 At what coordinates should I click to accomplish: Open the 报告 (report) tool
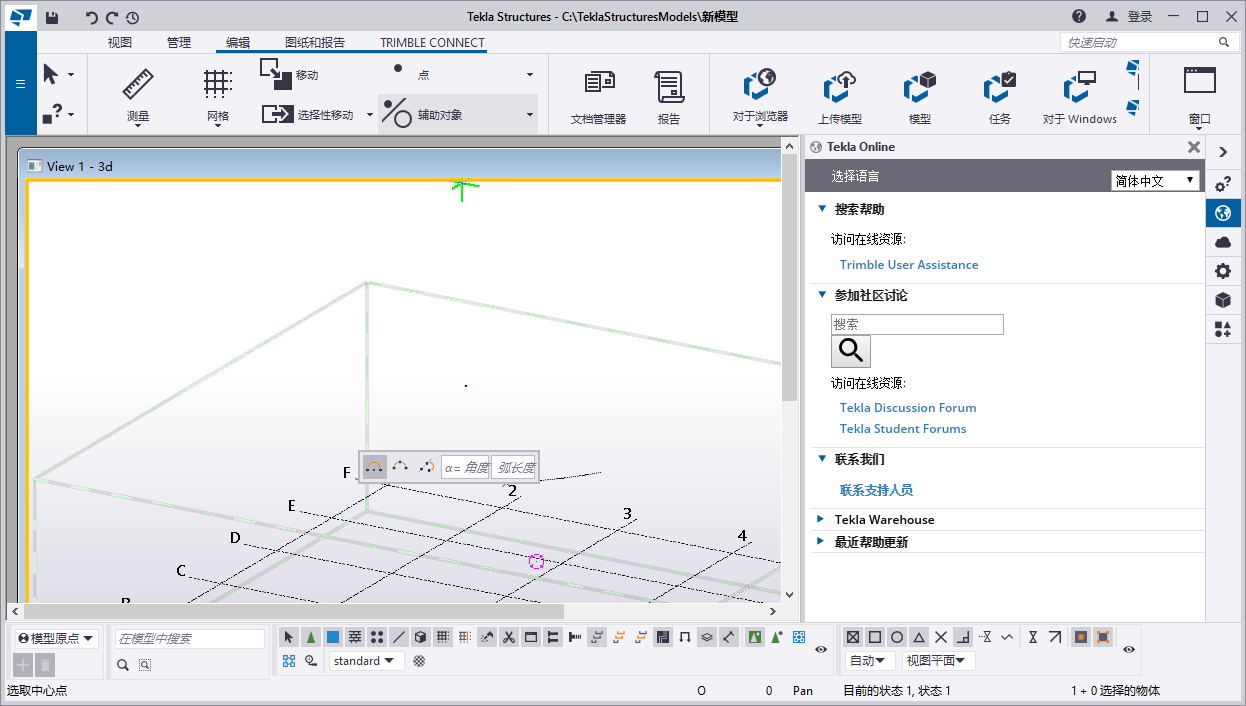(x=669, y=97)
